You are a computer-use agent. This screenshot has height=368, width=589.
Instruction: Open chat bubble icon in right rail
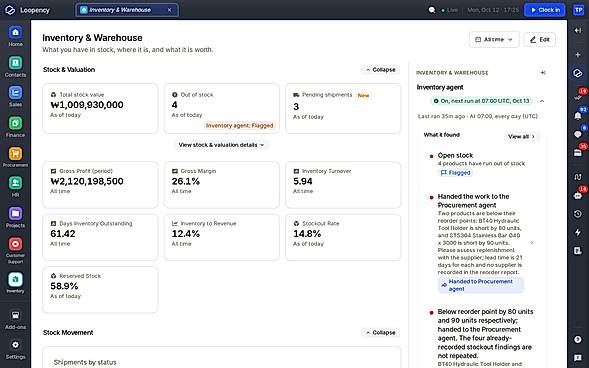[x=578, y=134]
